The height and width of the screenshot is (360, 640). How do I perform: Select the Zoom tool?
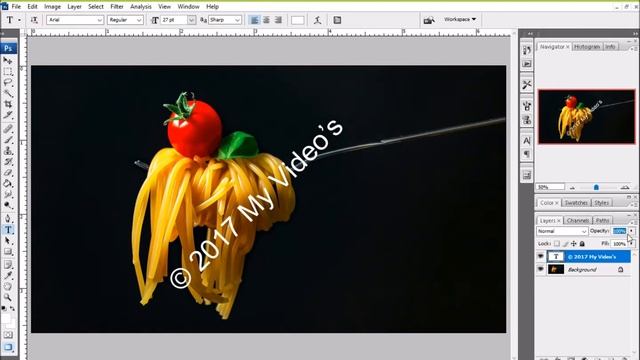8,297
